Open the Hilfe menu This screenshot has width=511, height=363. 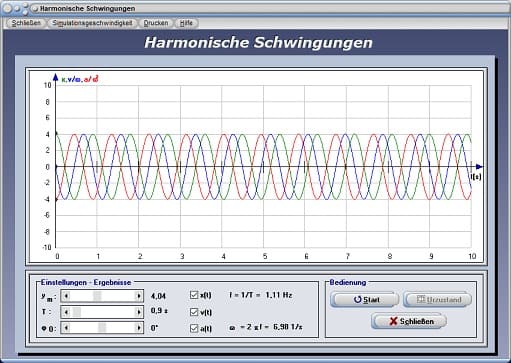click(186, 23)
